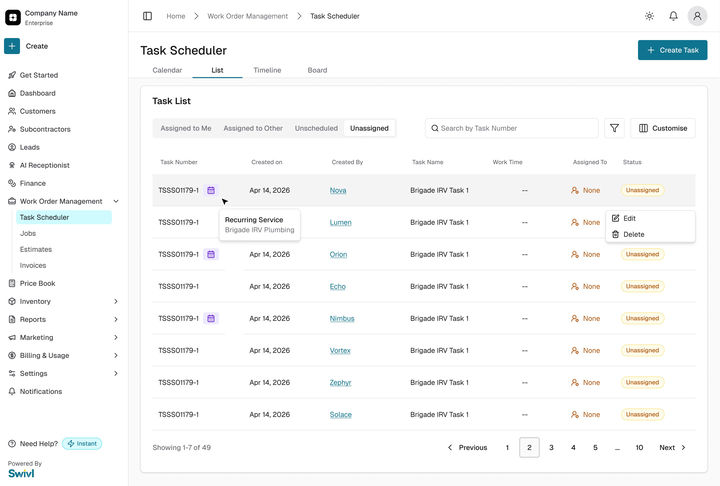
Task: Switch to the Timeline tab
Action: [267, 70]
